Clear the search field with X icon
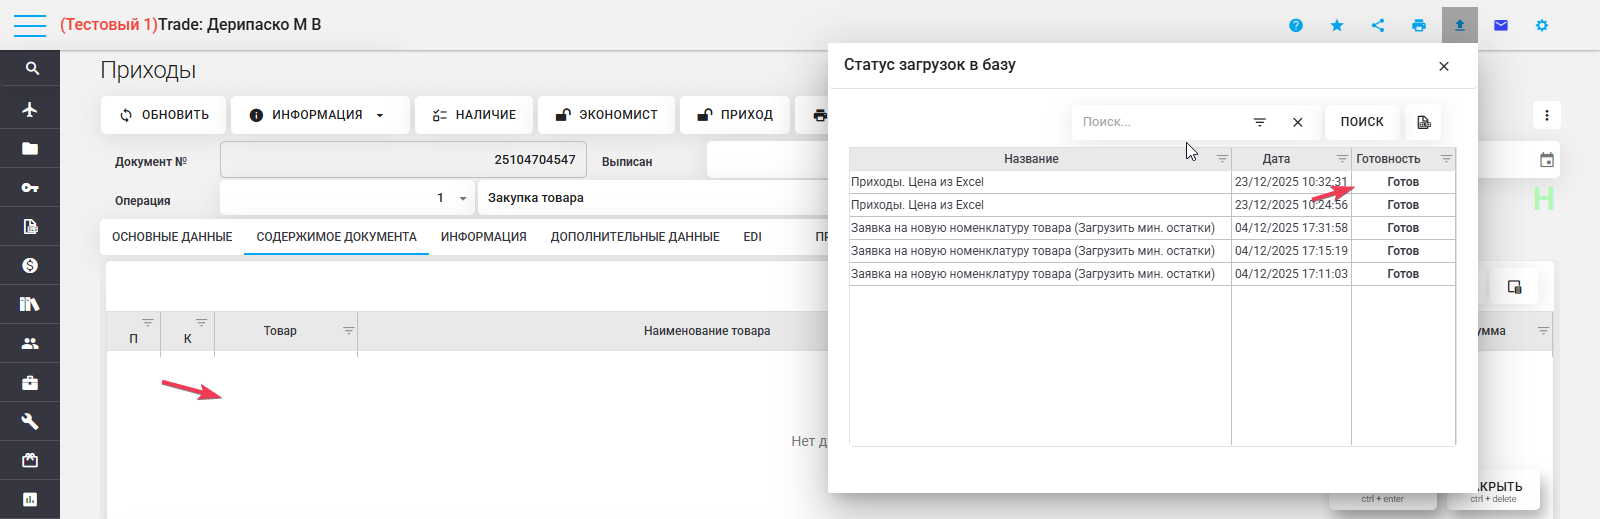 (x=1298, y=122)
